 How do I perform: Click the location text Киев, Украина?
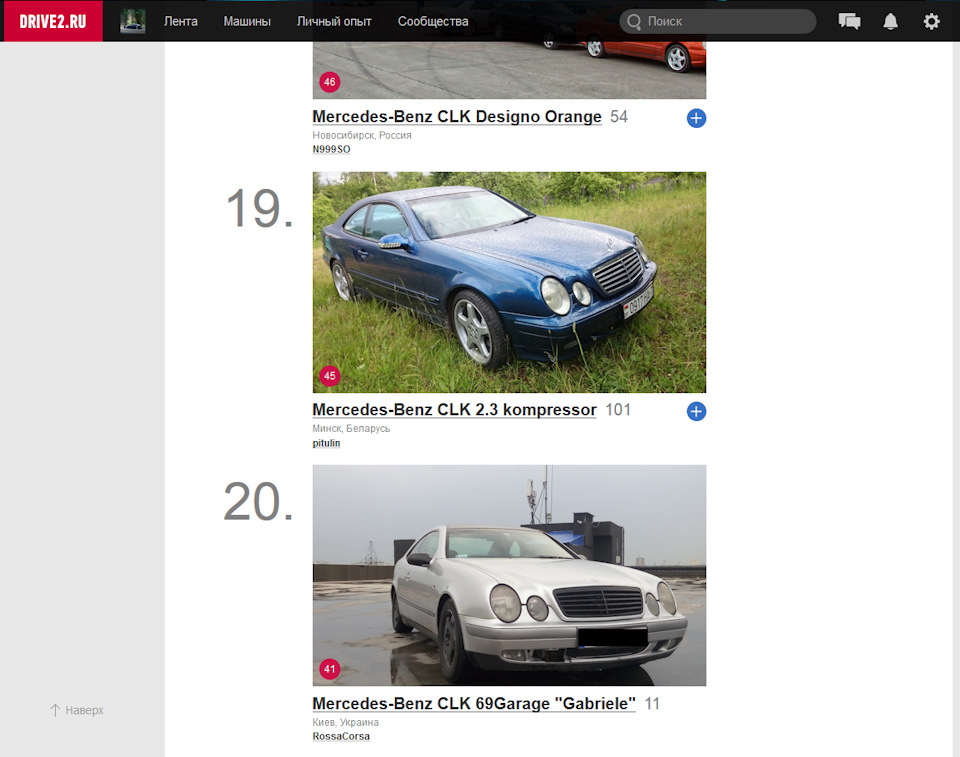point(345,722)
